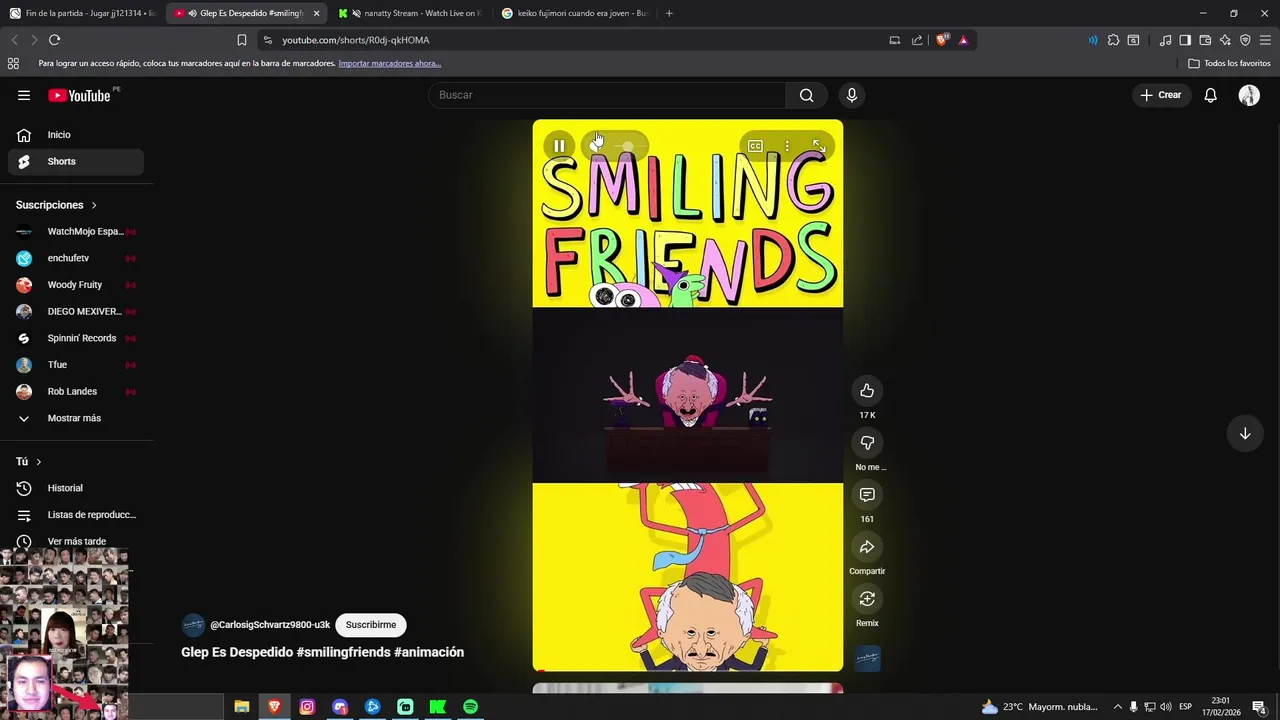The width and height of the screenshot is (1280, 720).
Task: Open Woody Fruity channel
Action: click(x=76, y=285)
